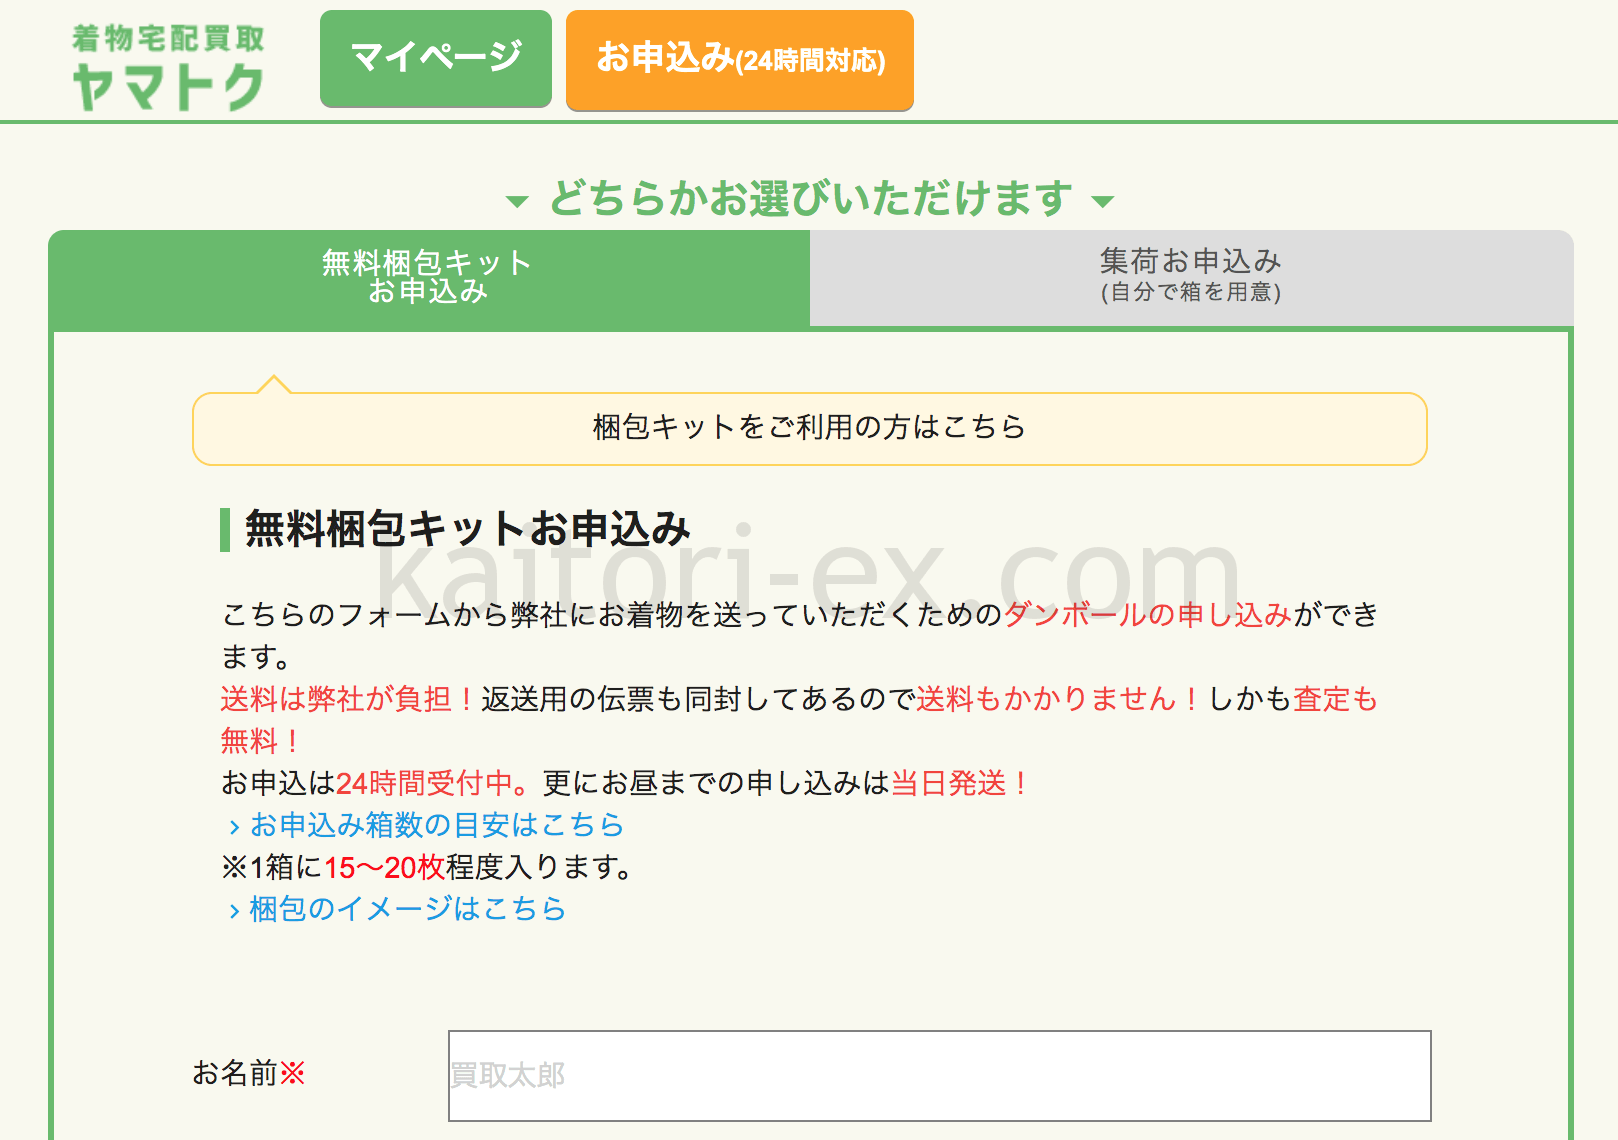1618x1140 pixels.
Task: Click the 当日発送！ text
Action: 961,783
